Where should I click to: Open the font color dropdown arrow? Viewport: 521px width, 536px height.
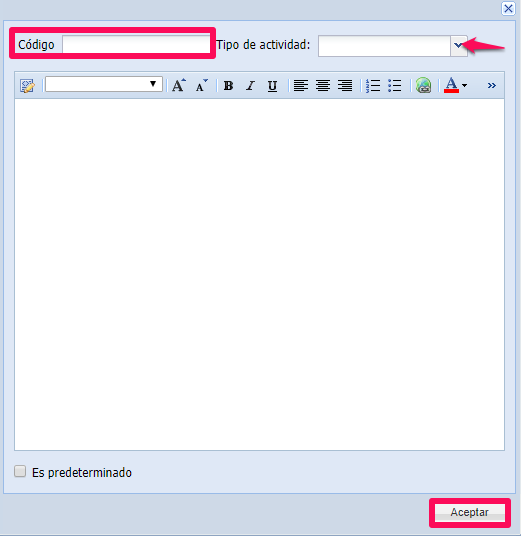tap(464, 85)
